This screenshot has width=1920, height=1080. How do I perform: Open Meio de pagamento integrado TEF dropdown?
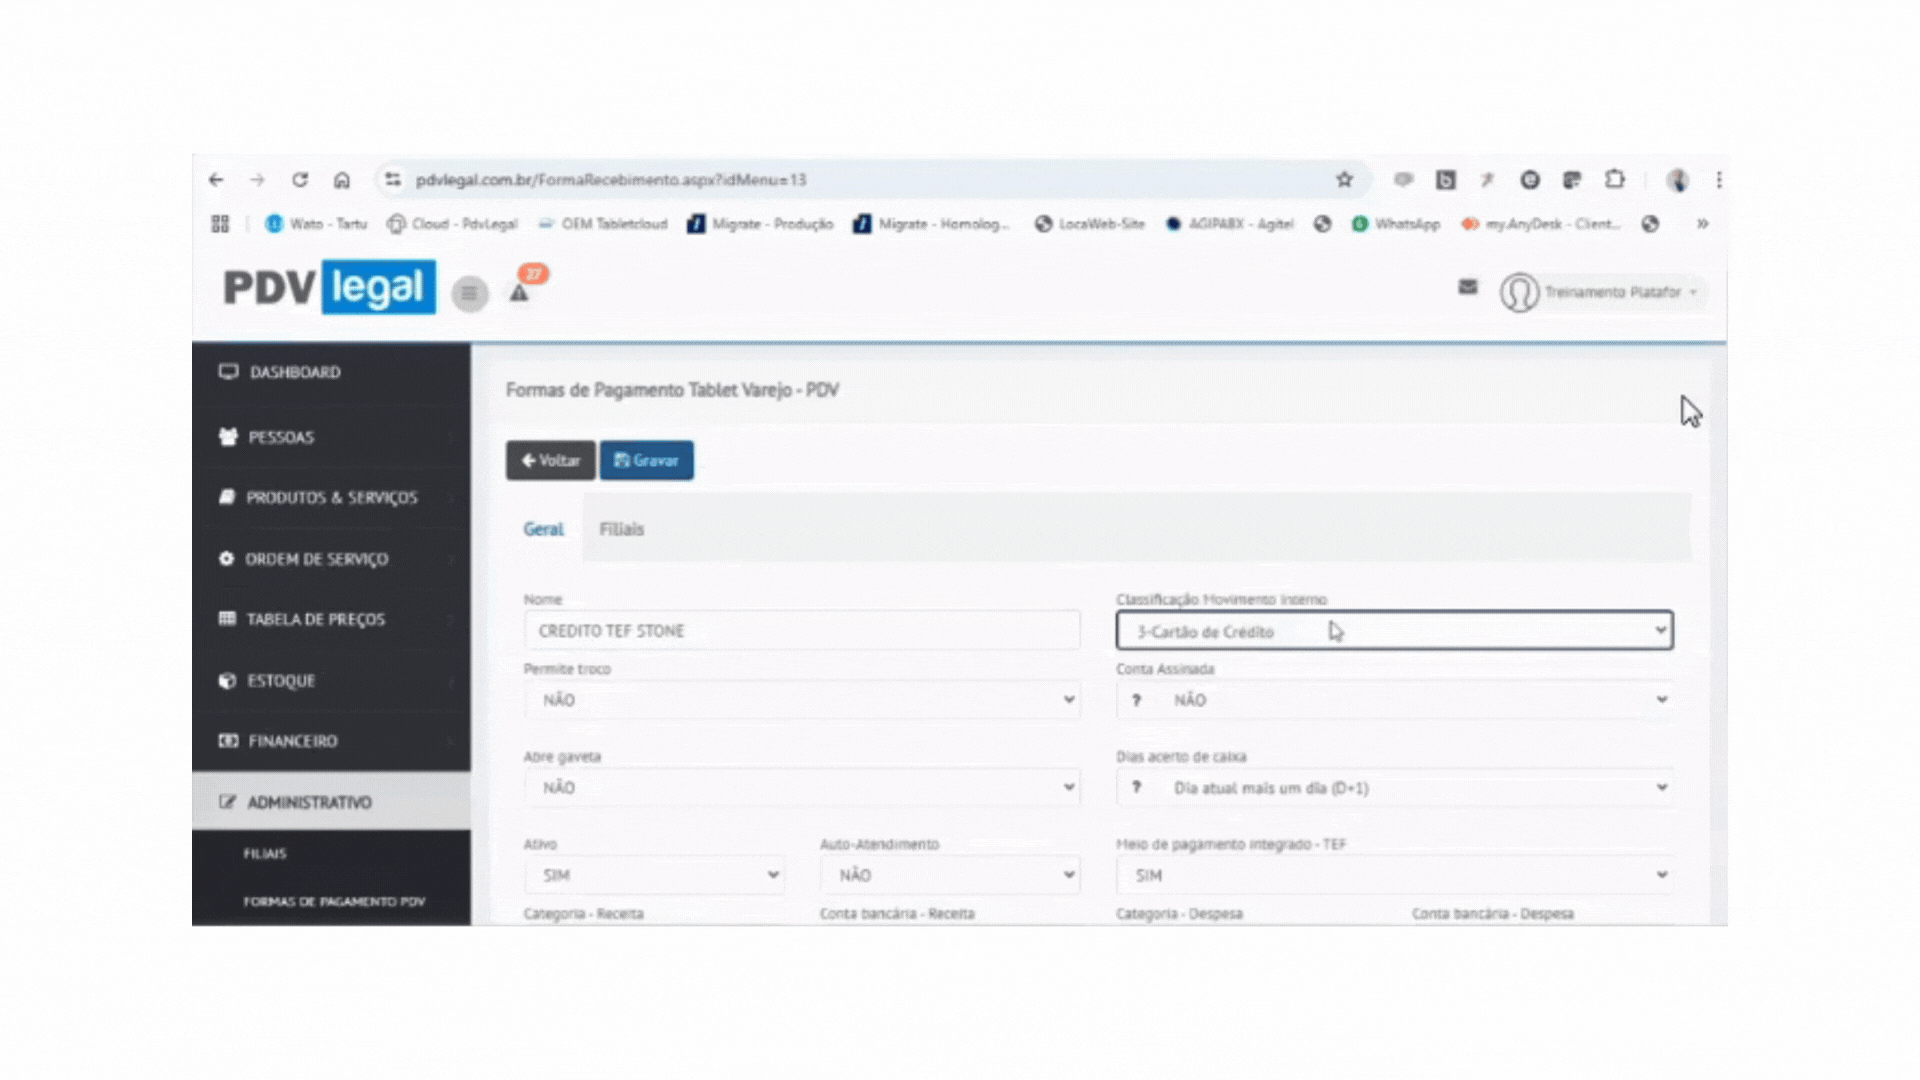(1394, 875)
